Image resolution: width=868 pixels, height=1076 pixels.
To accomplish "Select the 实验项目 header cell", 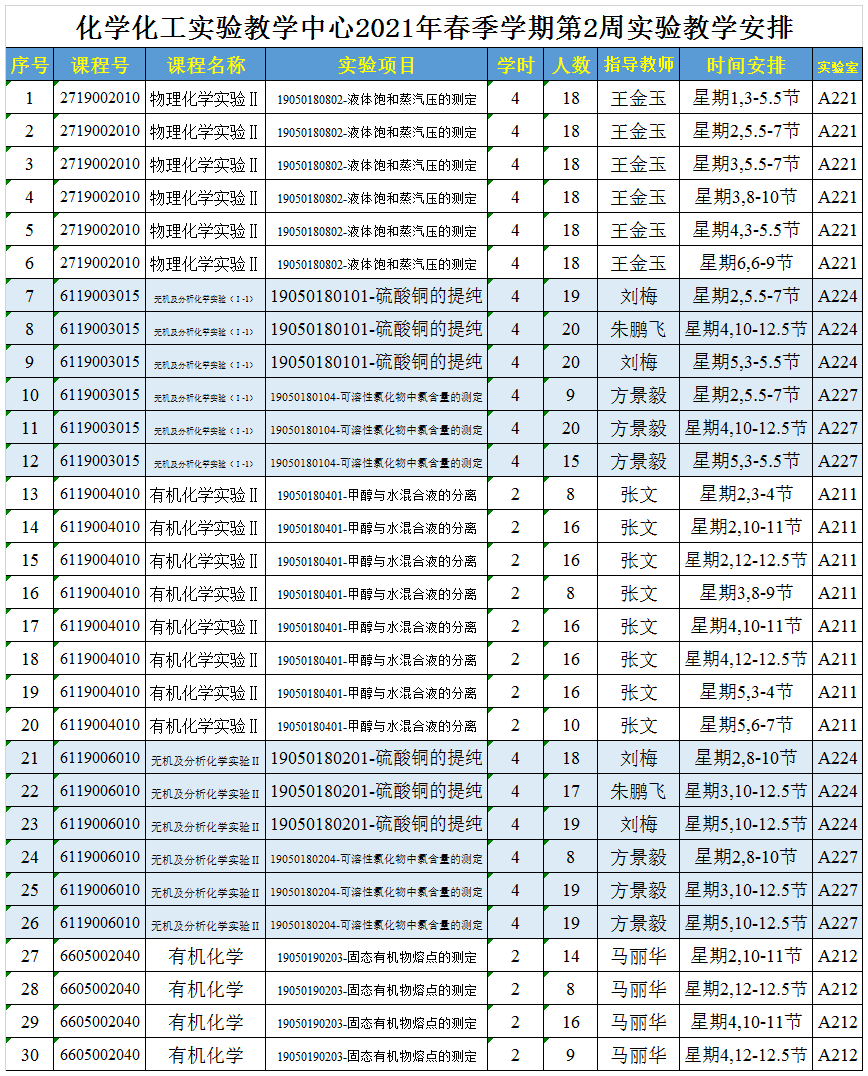I will [x=377, y=65].
